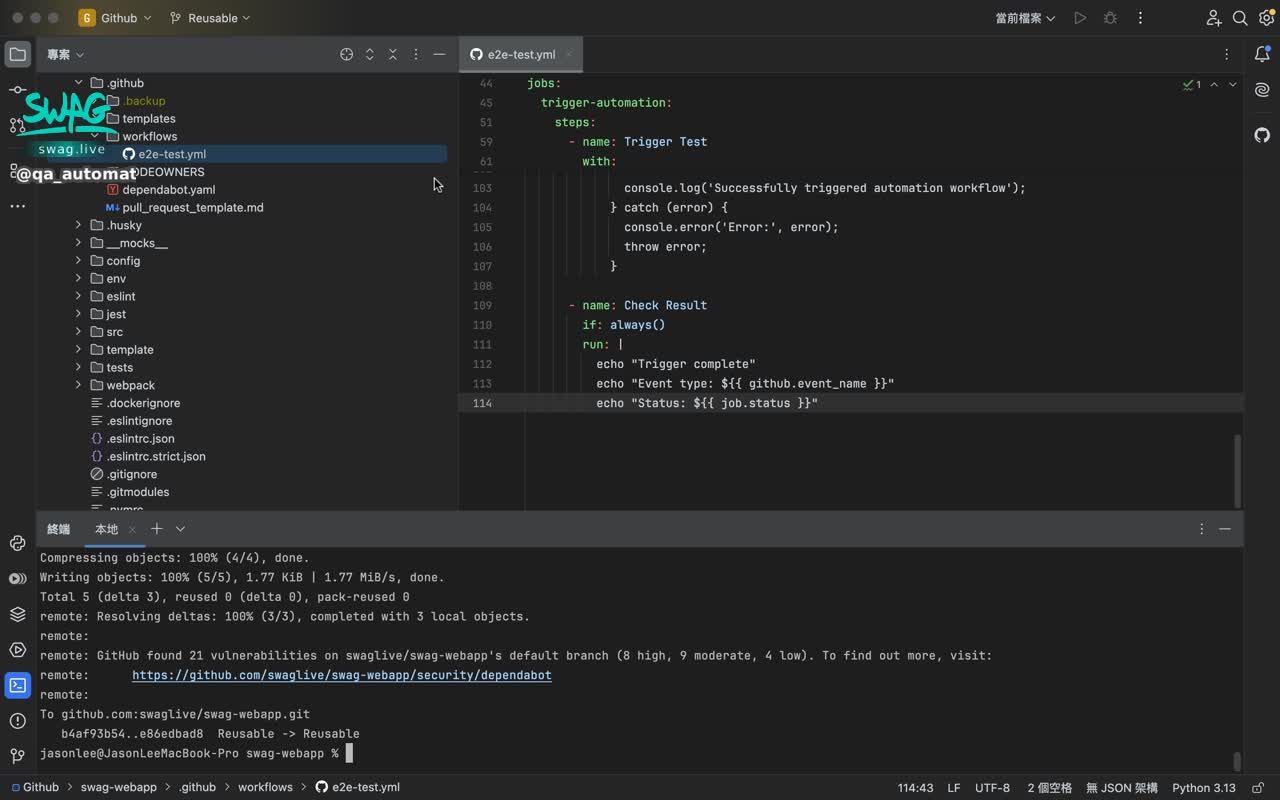Image resolution: width=1280 pixels, height=800 pixels.
Task: Select pull_request_template.md file
Action: point(193,208)
